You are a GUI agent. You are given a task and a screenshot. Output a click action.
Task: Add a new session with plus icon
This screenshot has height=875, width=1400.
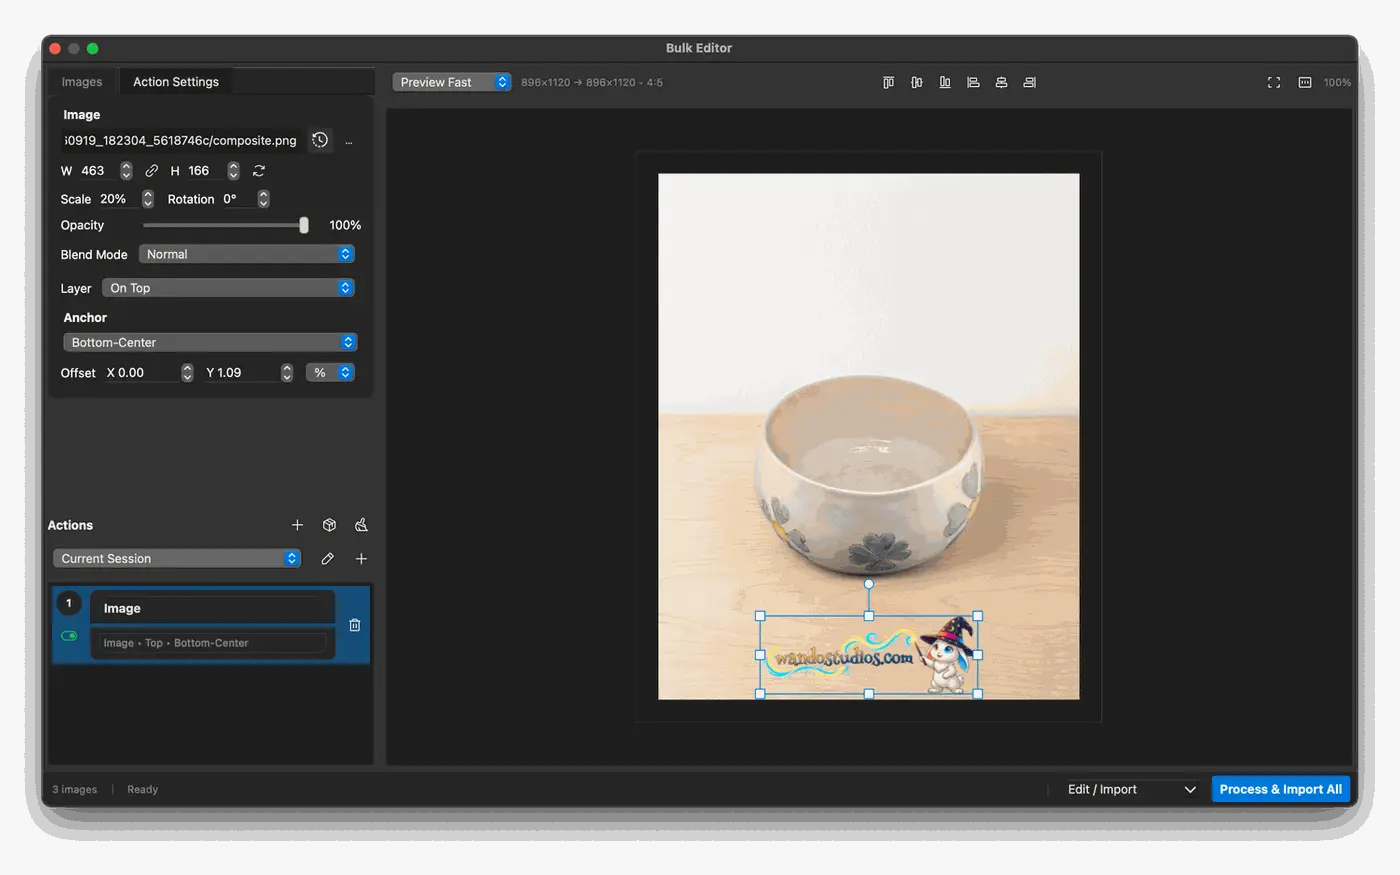(x=361, y=559)
